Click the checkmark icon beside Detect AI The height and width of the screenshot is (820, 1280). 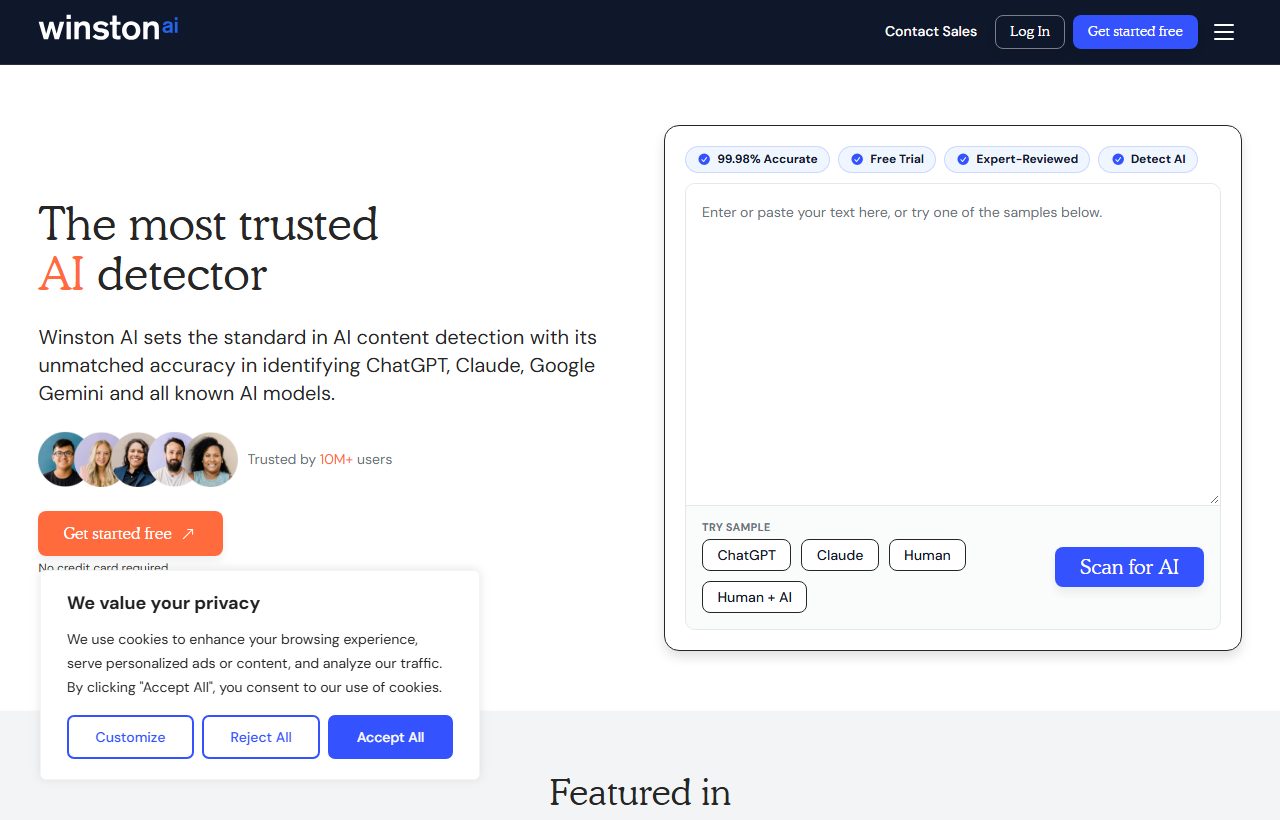click(1117, 159)
